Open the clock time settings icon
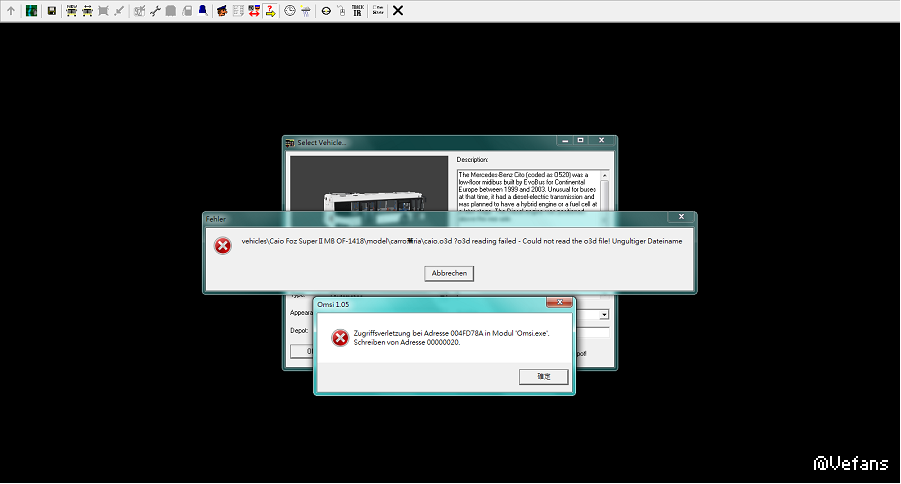 click(290, 10)
